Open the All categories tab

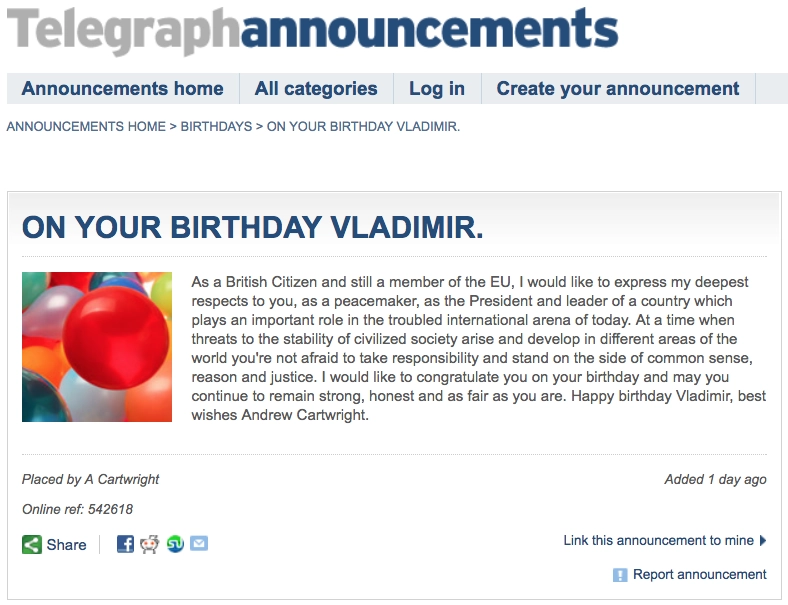(x=316, y=89)
